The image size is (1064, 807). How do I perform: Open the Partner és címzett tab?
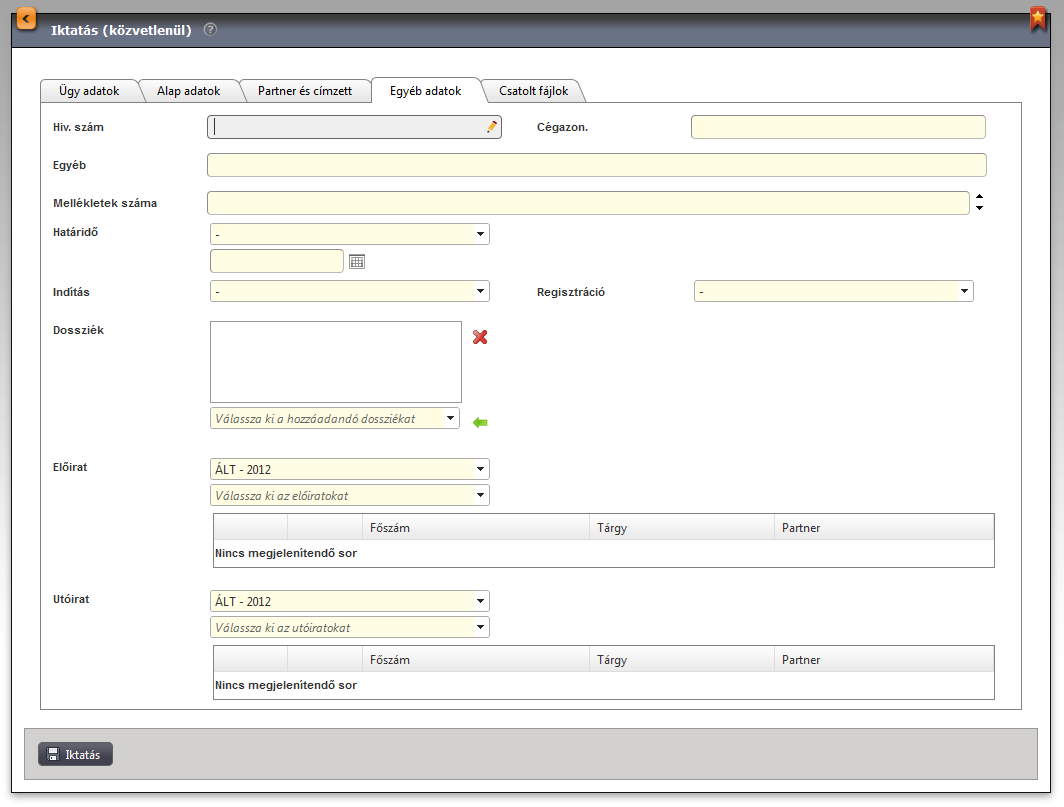(x=305, y=91)
